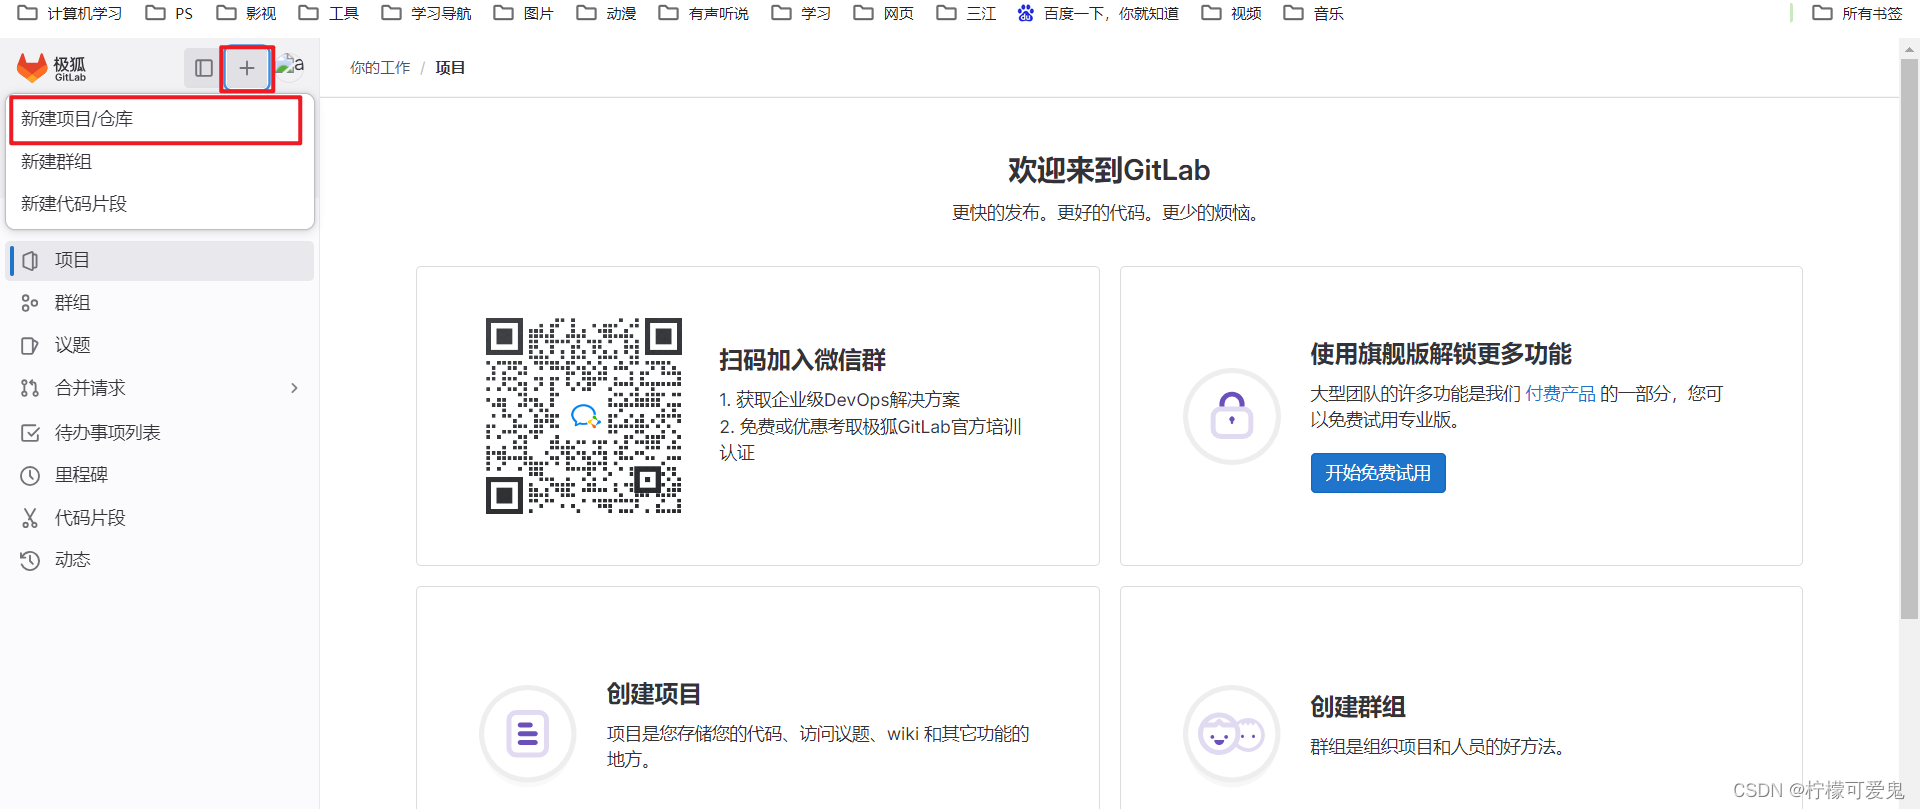Click the 代码片段 scissors icon
Screen dimensions: 1920x809
[x=30, y=518]
